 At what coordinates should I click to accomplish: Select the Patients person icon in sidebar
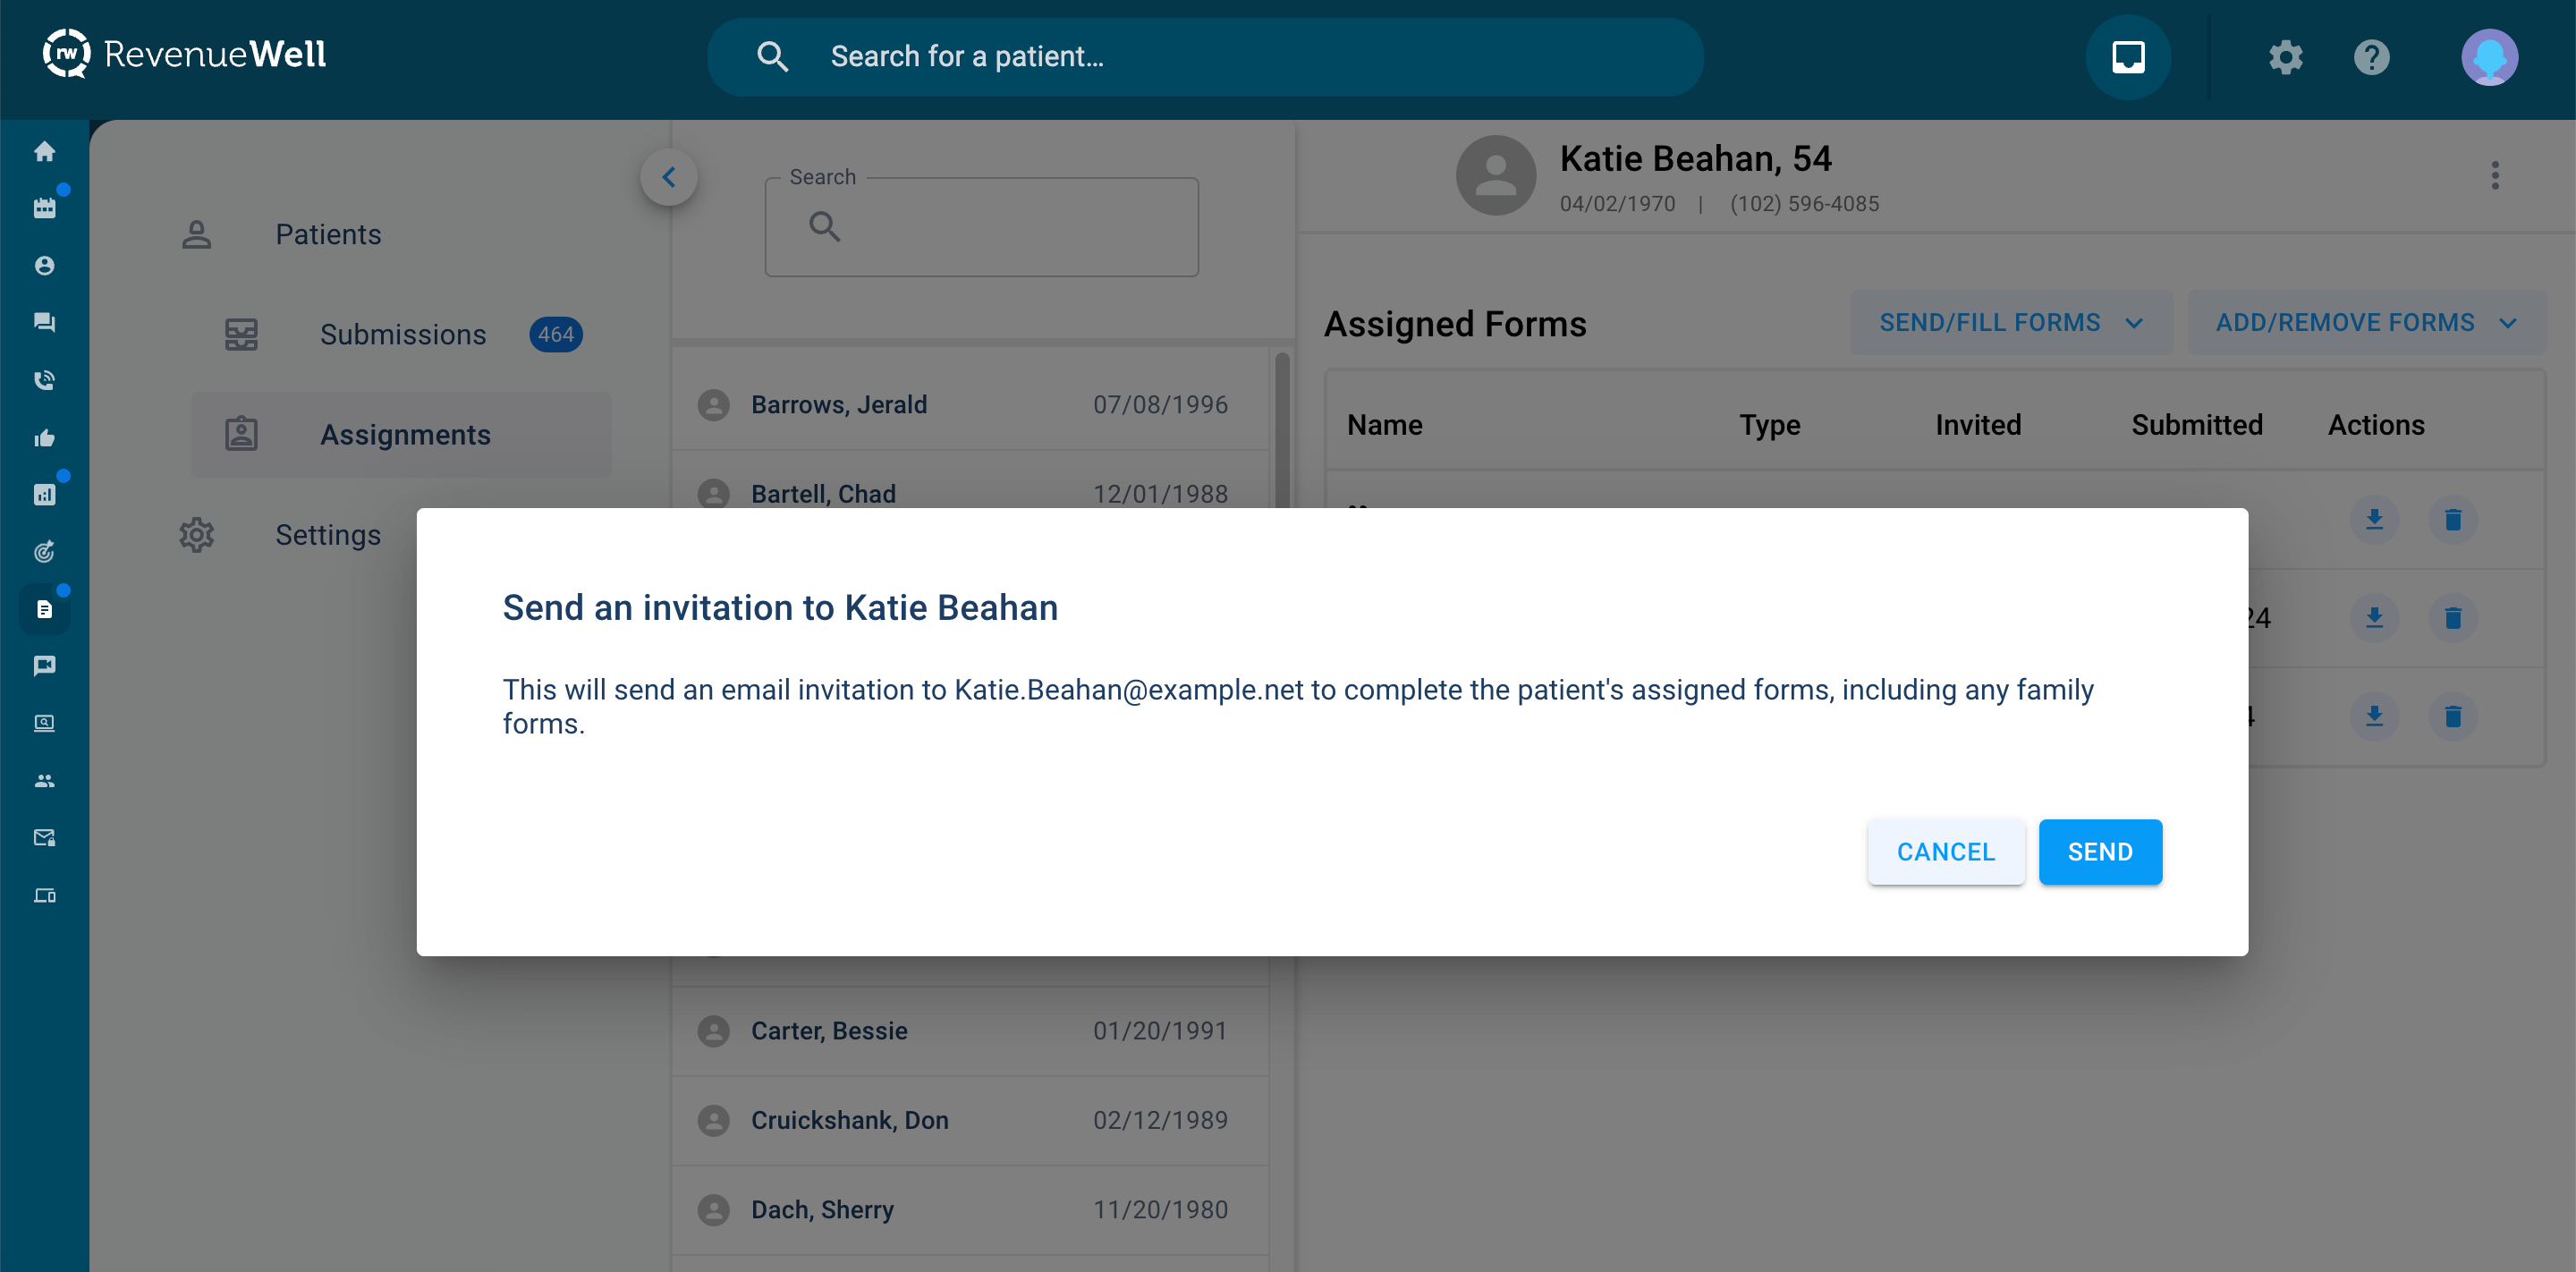(44, 265)
